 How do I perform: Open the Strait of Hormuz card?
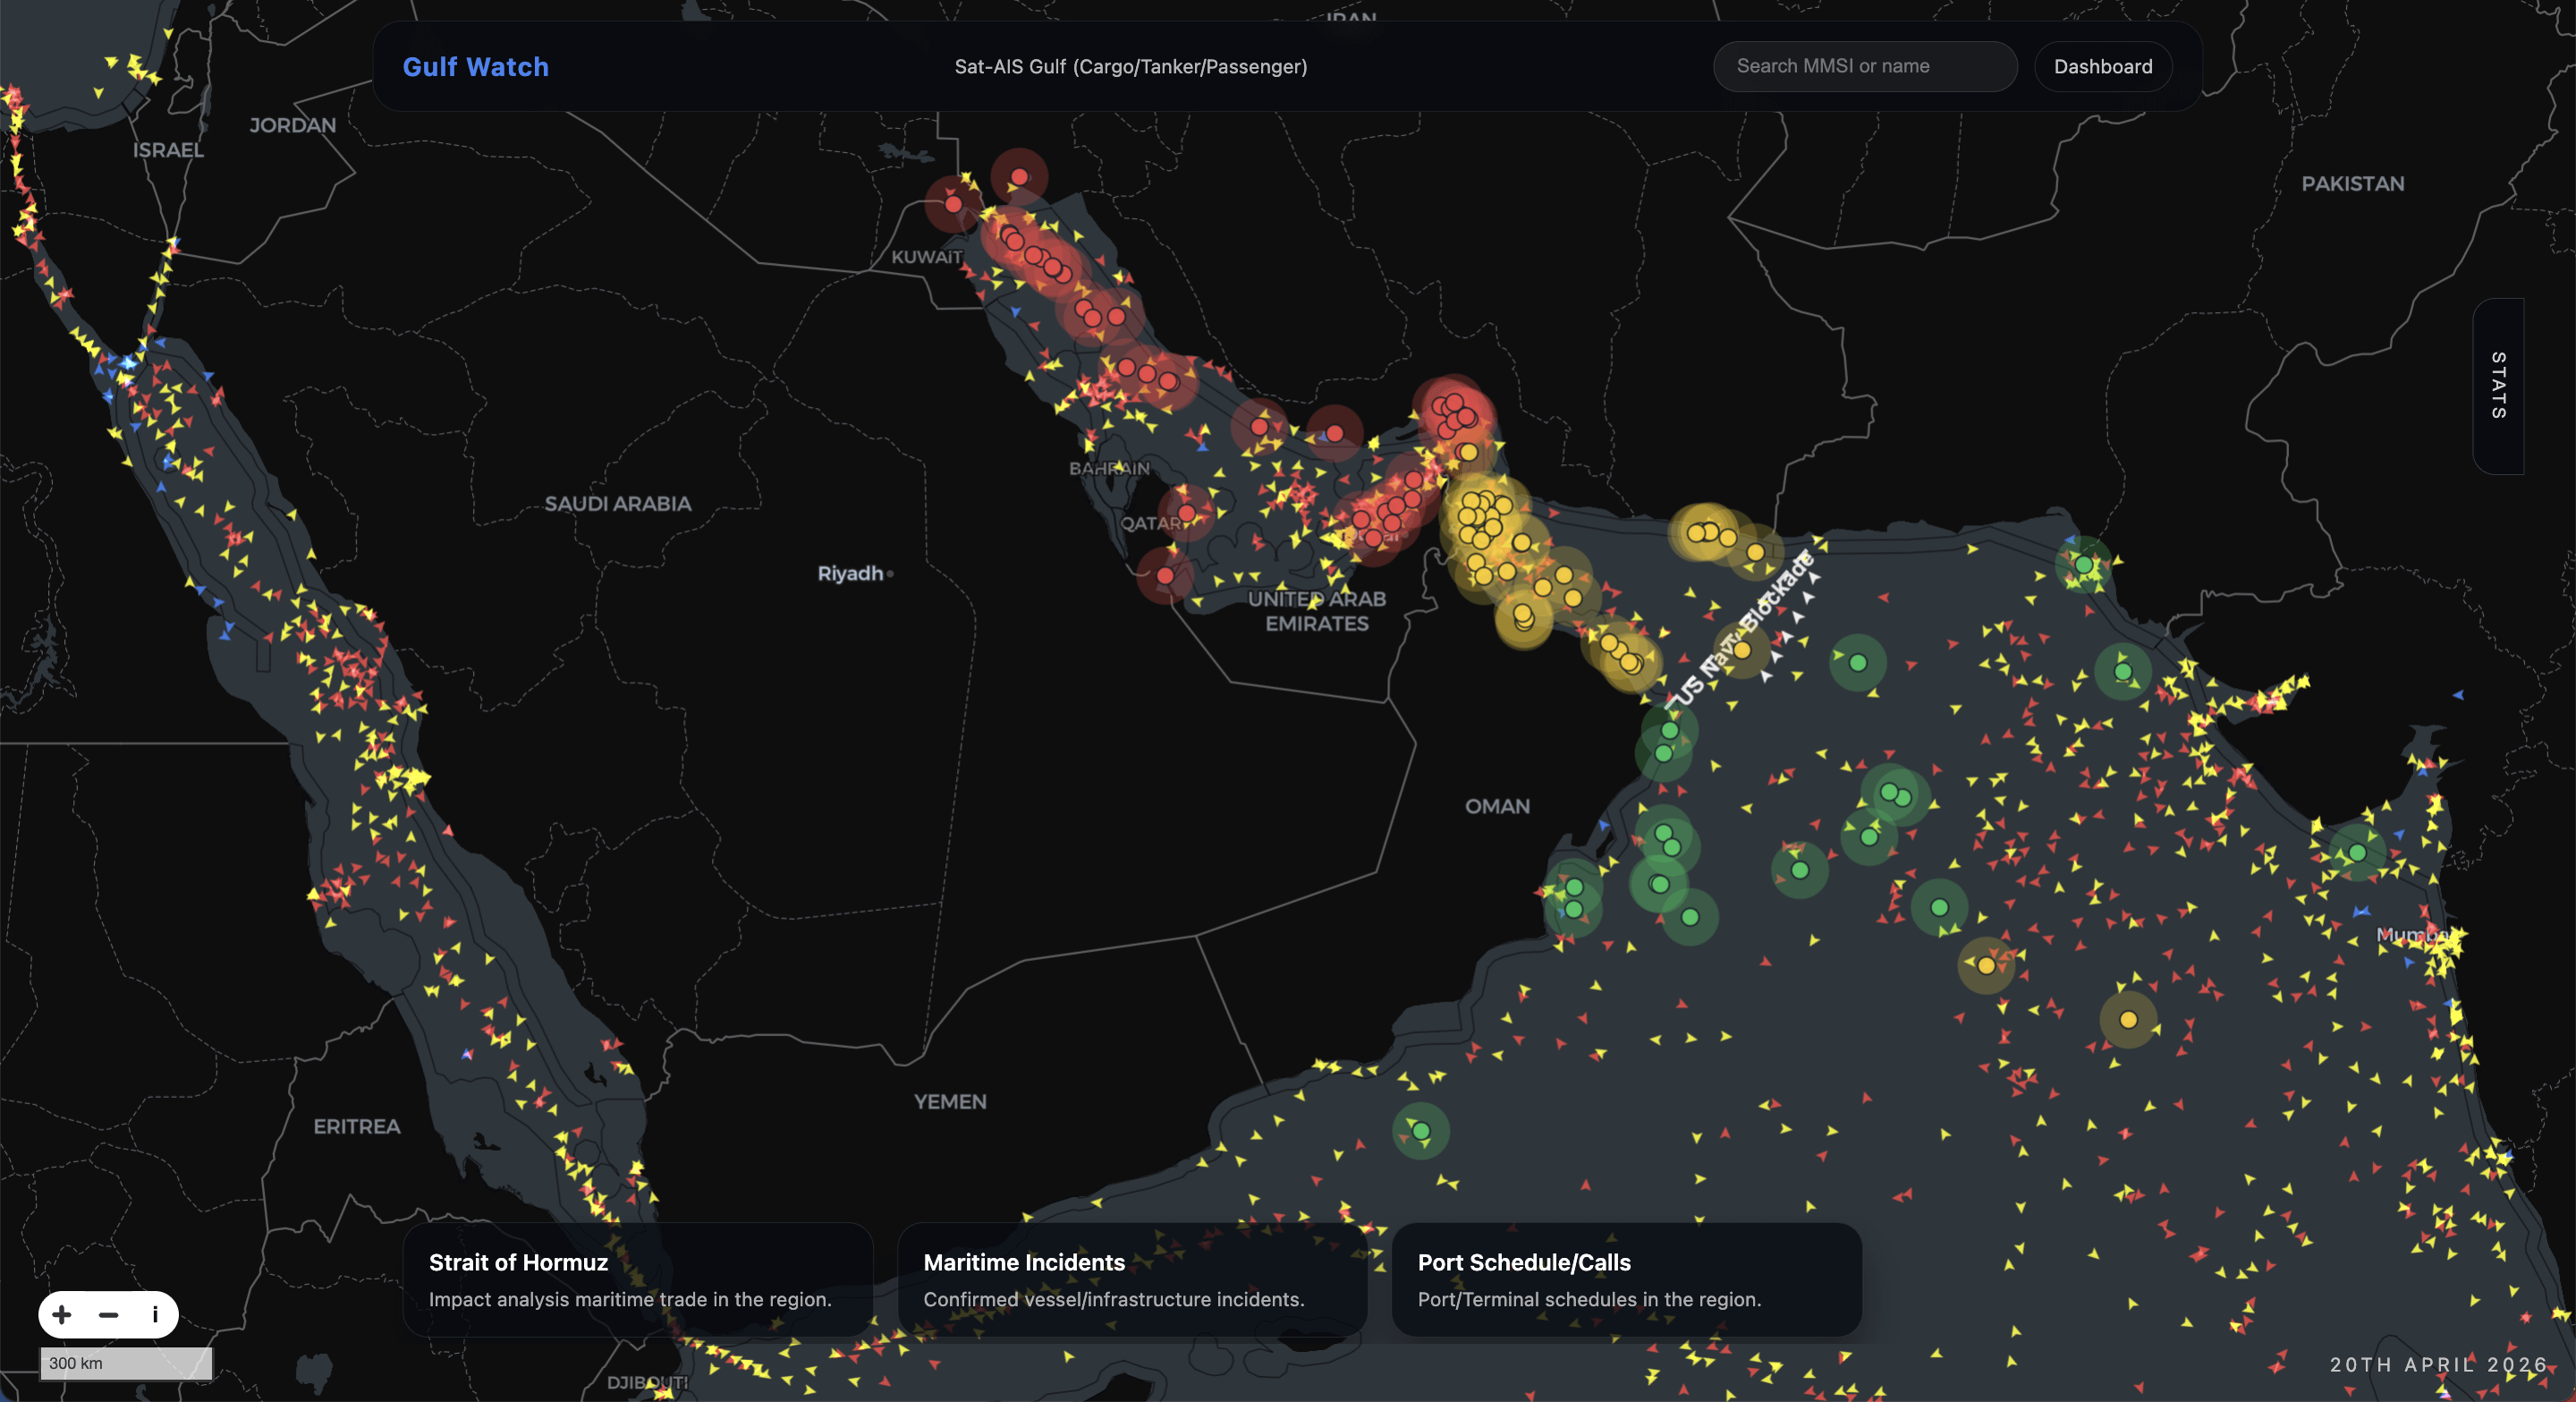click(637, 1279)
